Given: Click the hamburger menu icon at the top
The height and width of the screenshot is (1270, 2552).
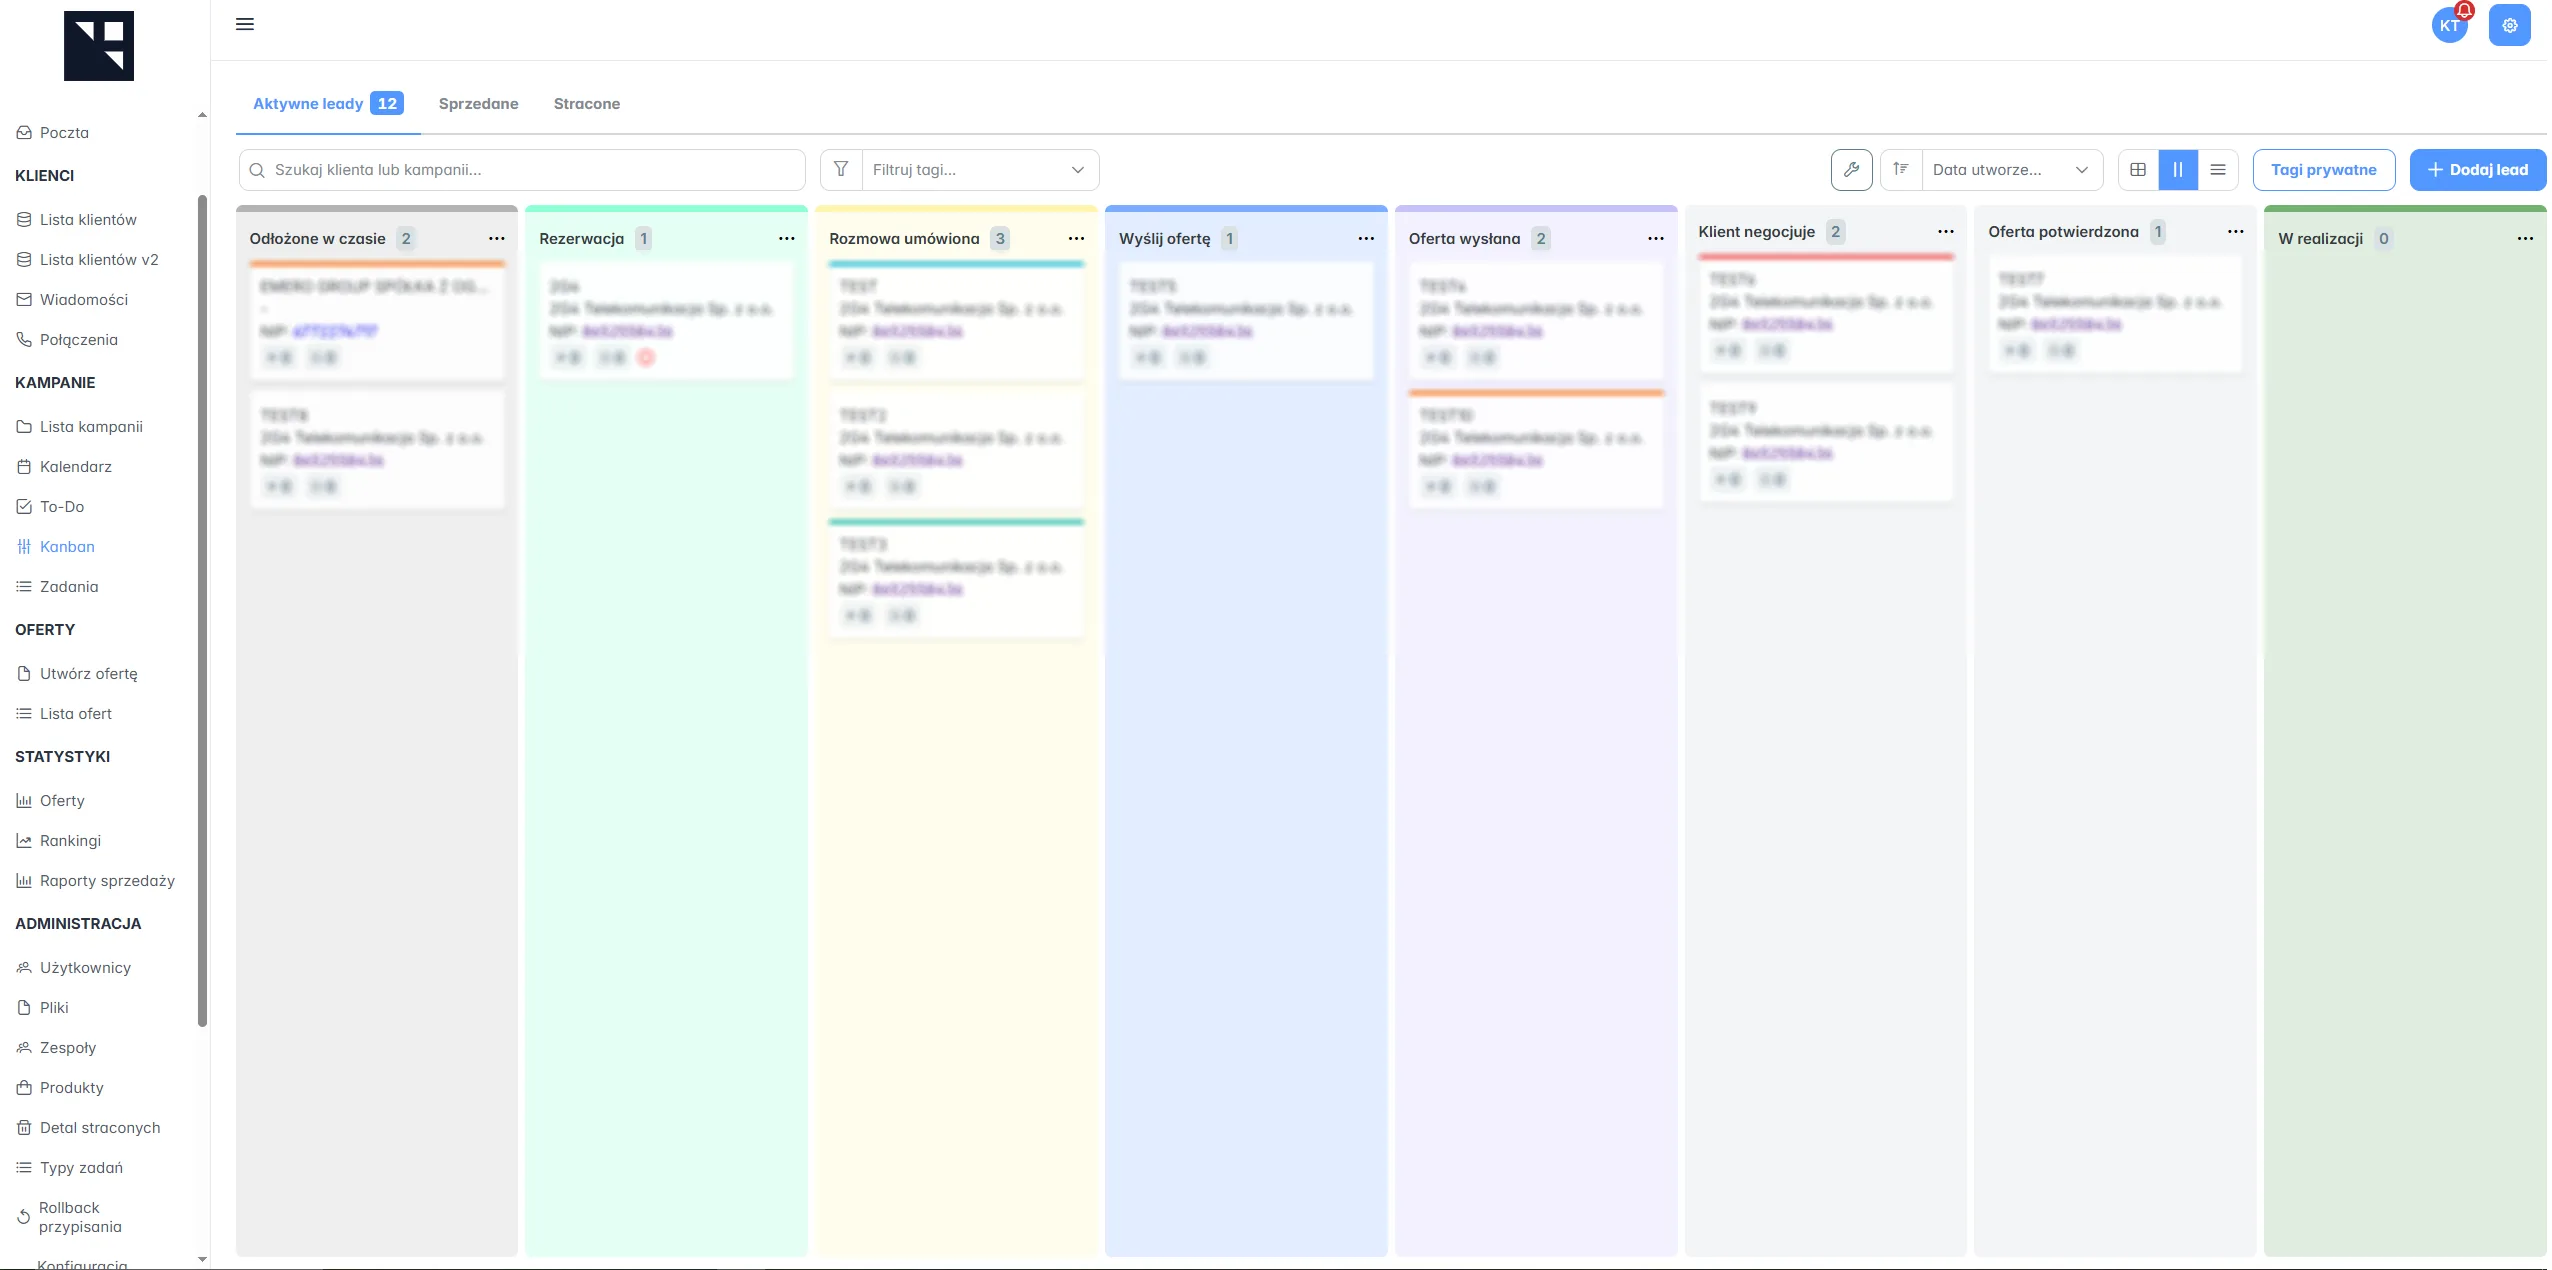Looking at the screenshot, I should click(245, 23).
